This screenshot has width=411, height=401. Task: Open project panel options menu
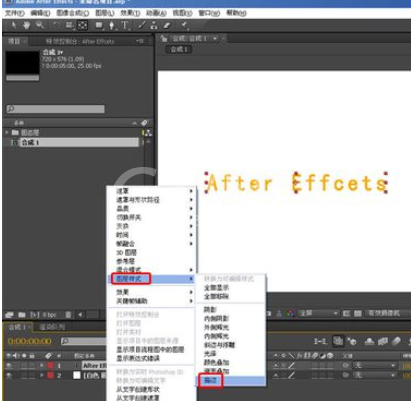point(140,41)
